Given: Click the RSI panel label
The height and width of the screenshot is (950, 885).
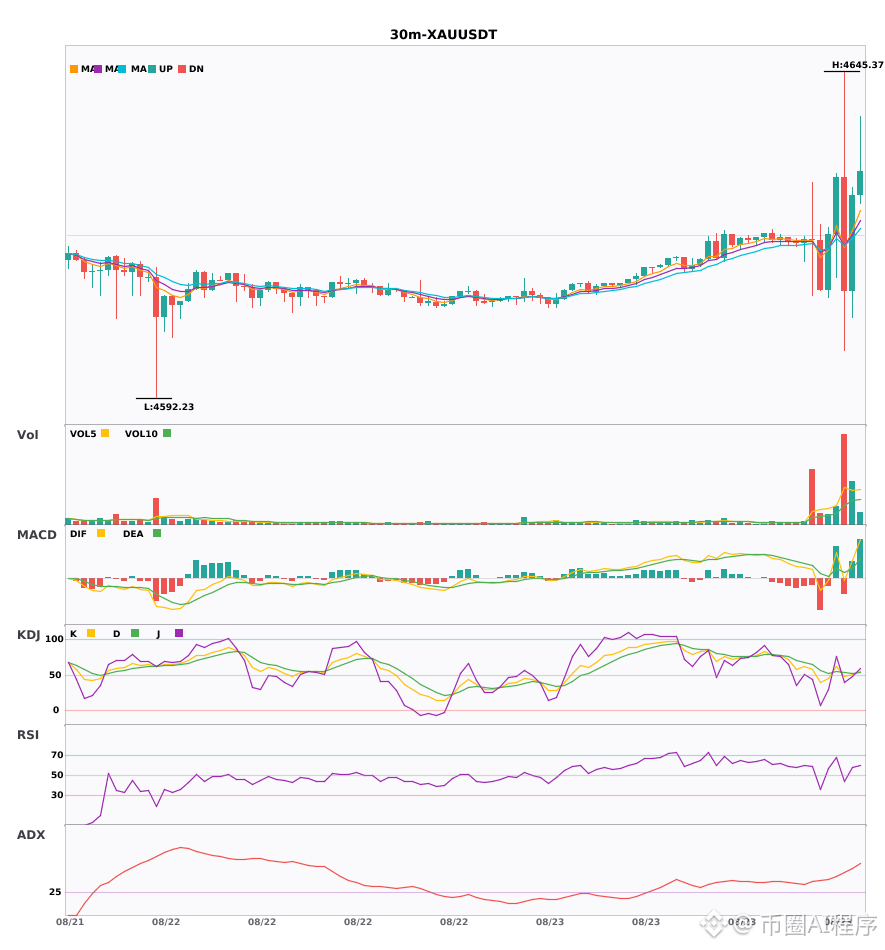Looking at the screenshot, I should click(x=28, y=735).
